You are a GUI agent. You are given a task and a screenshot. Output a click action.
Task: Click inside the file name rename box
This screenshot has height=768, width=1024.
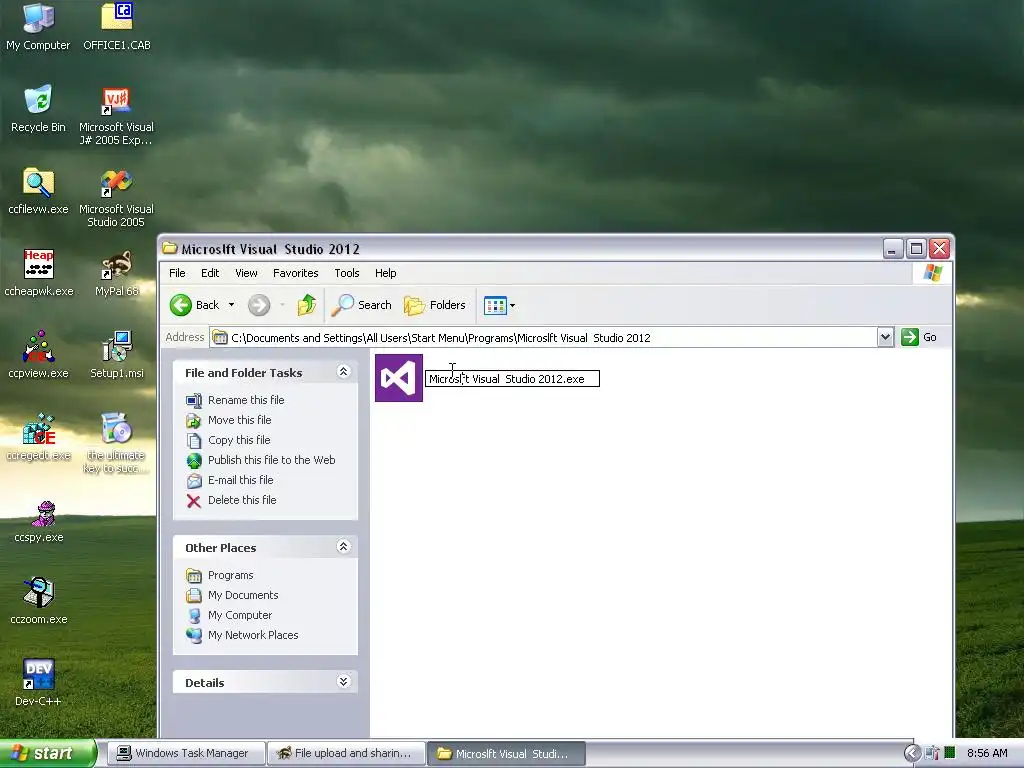[512, 379]
